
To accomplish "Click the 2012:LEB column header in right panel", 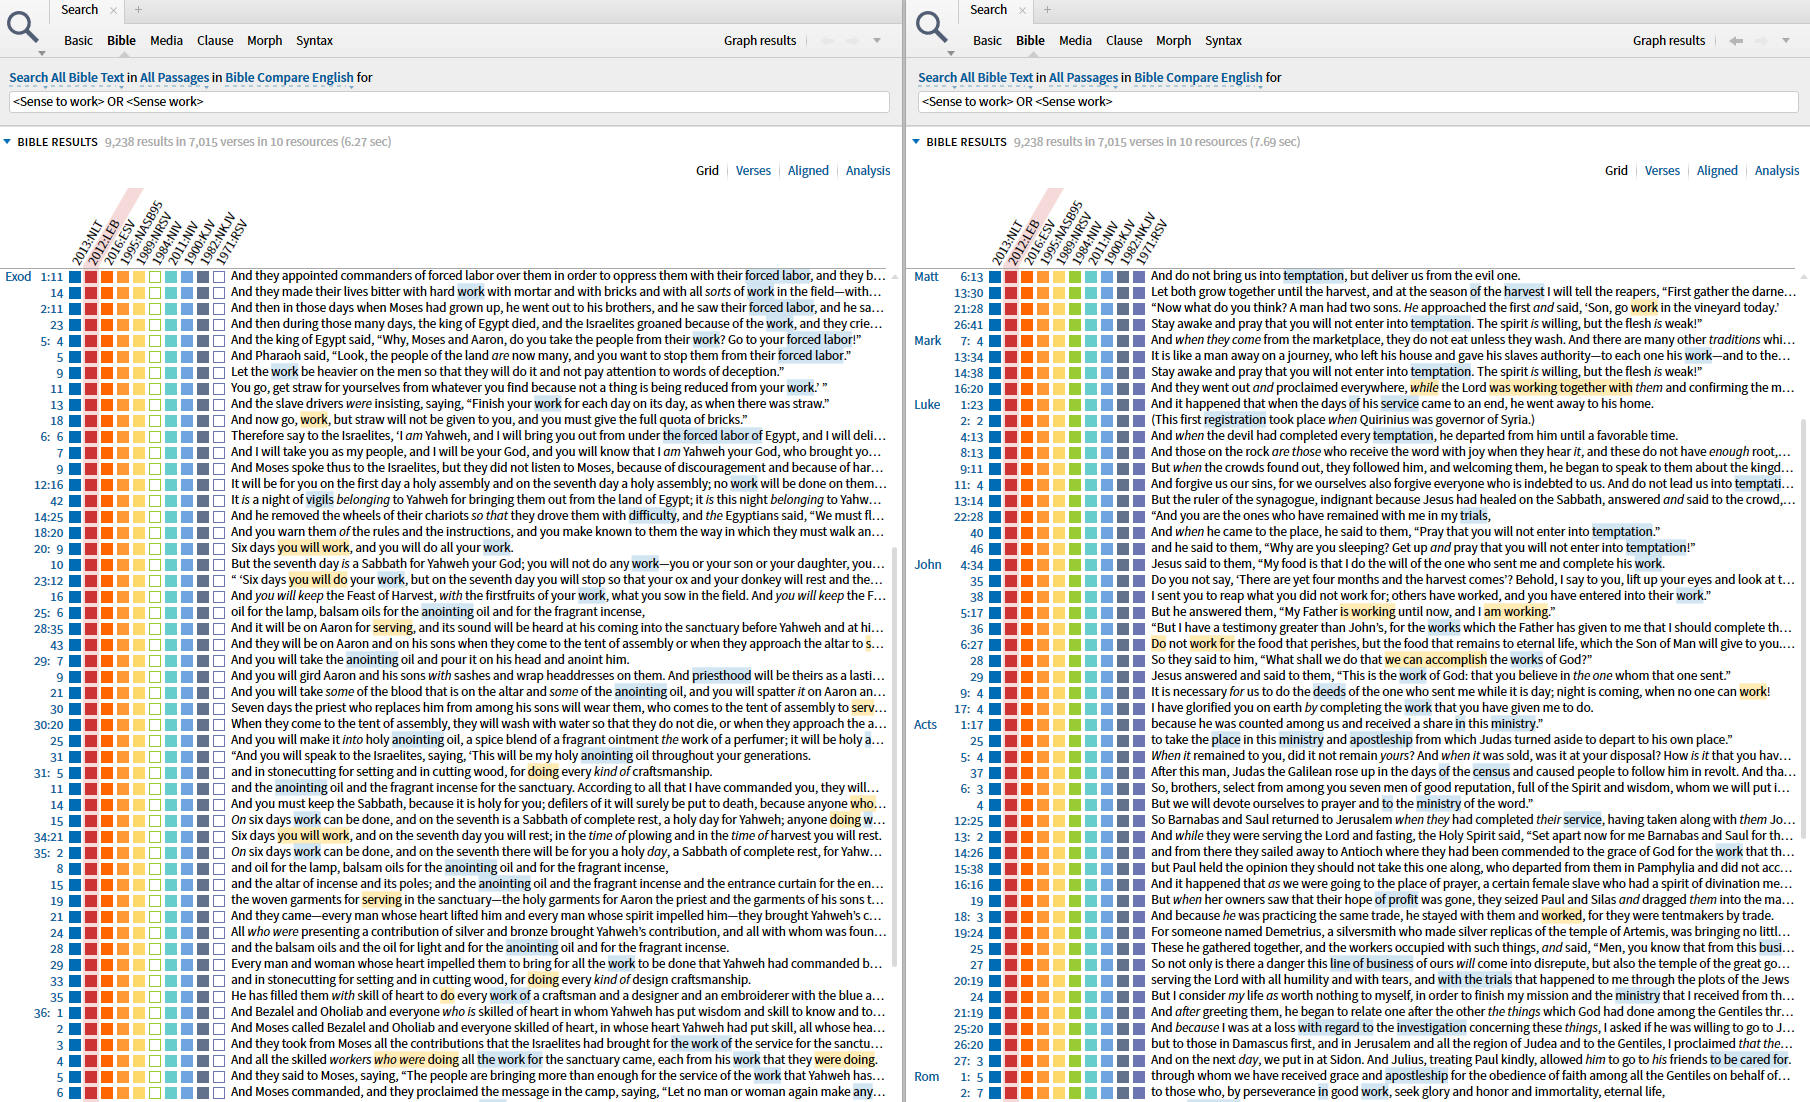I will [x=1024, y=242].
